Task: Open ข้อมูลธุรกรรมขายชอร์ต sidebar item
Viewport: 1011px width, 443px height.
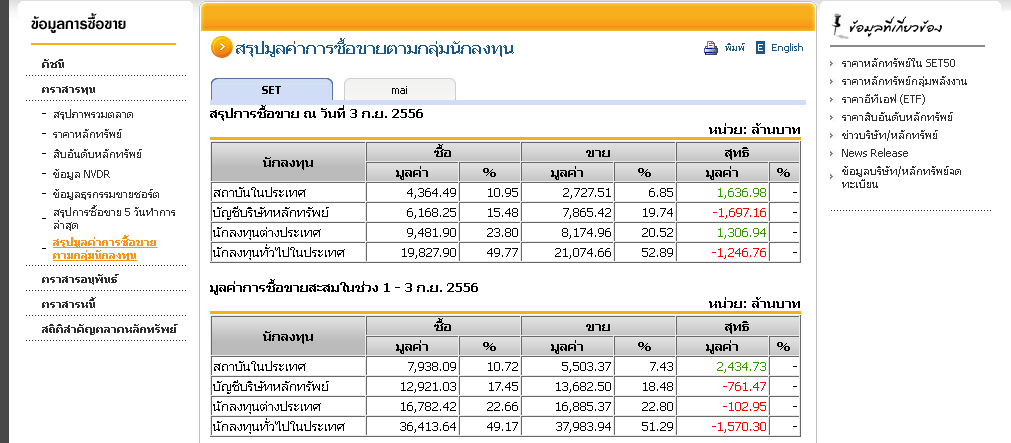Action: (x=106, y=193)
